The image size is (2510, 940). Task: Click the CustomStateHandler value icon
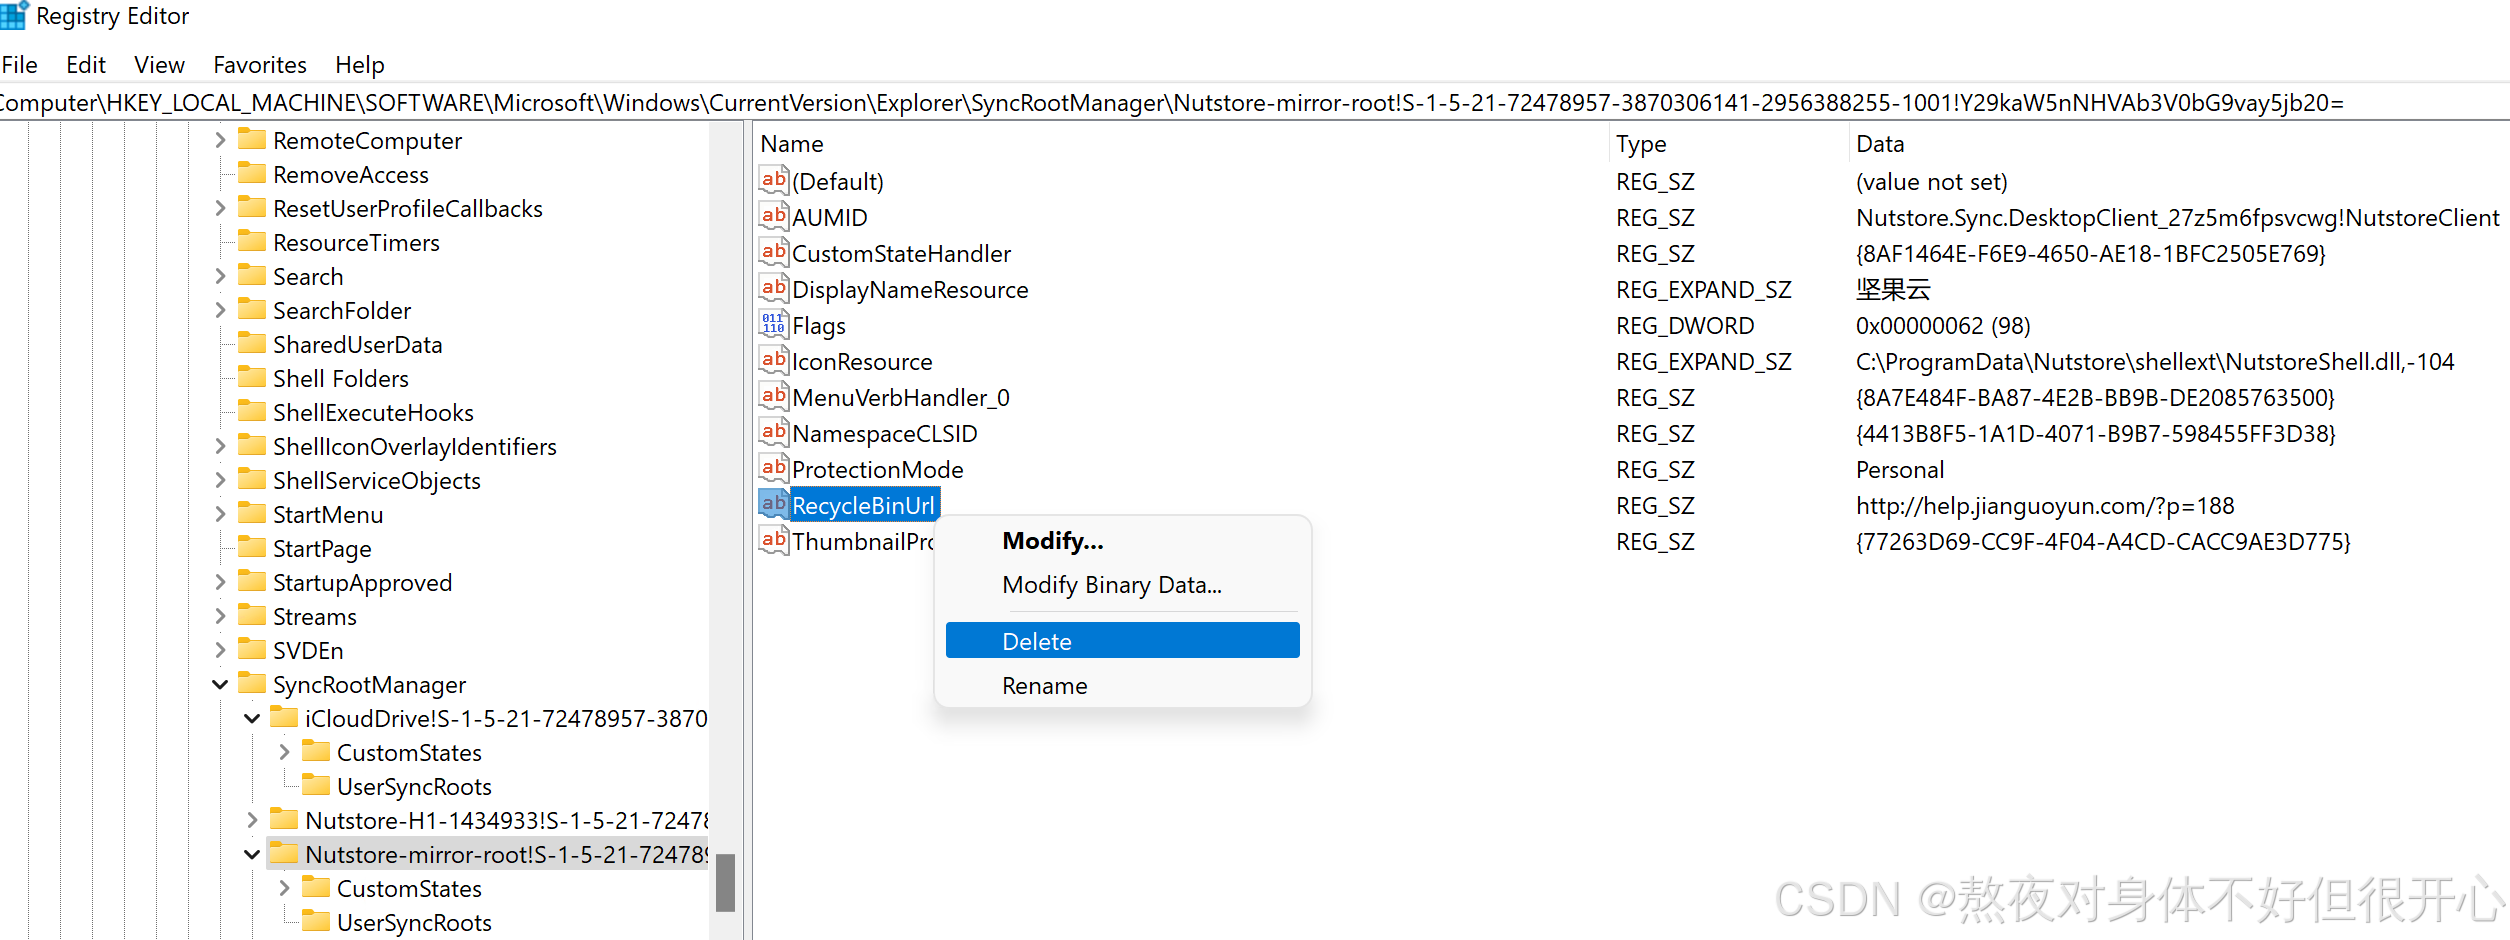(x=774, y=253)
